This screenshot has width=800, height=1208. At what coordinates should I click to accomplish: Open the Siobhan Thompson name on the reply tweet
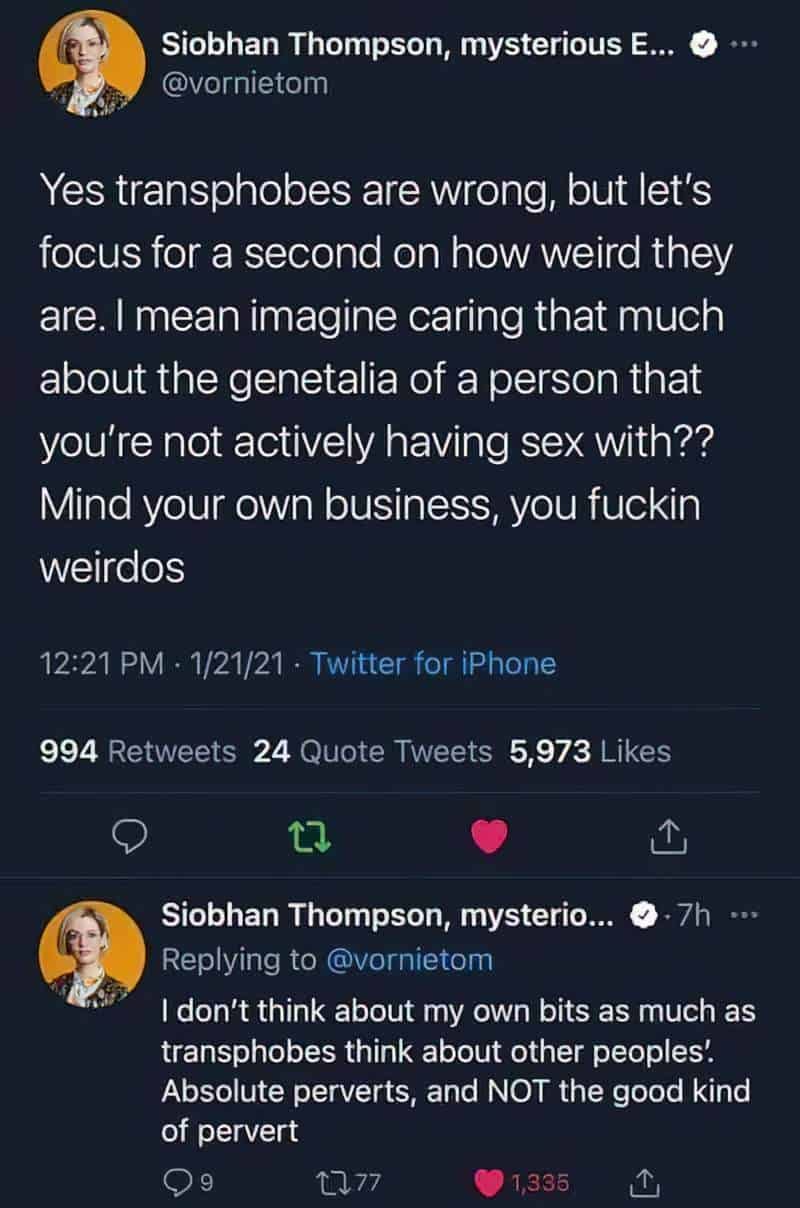(x=391, y=916)
